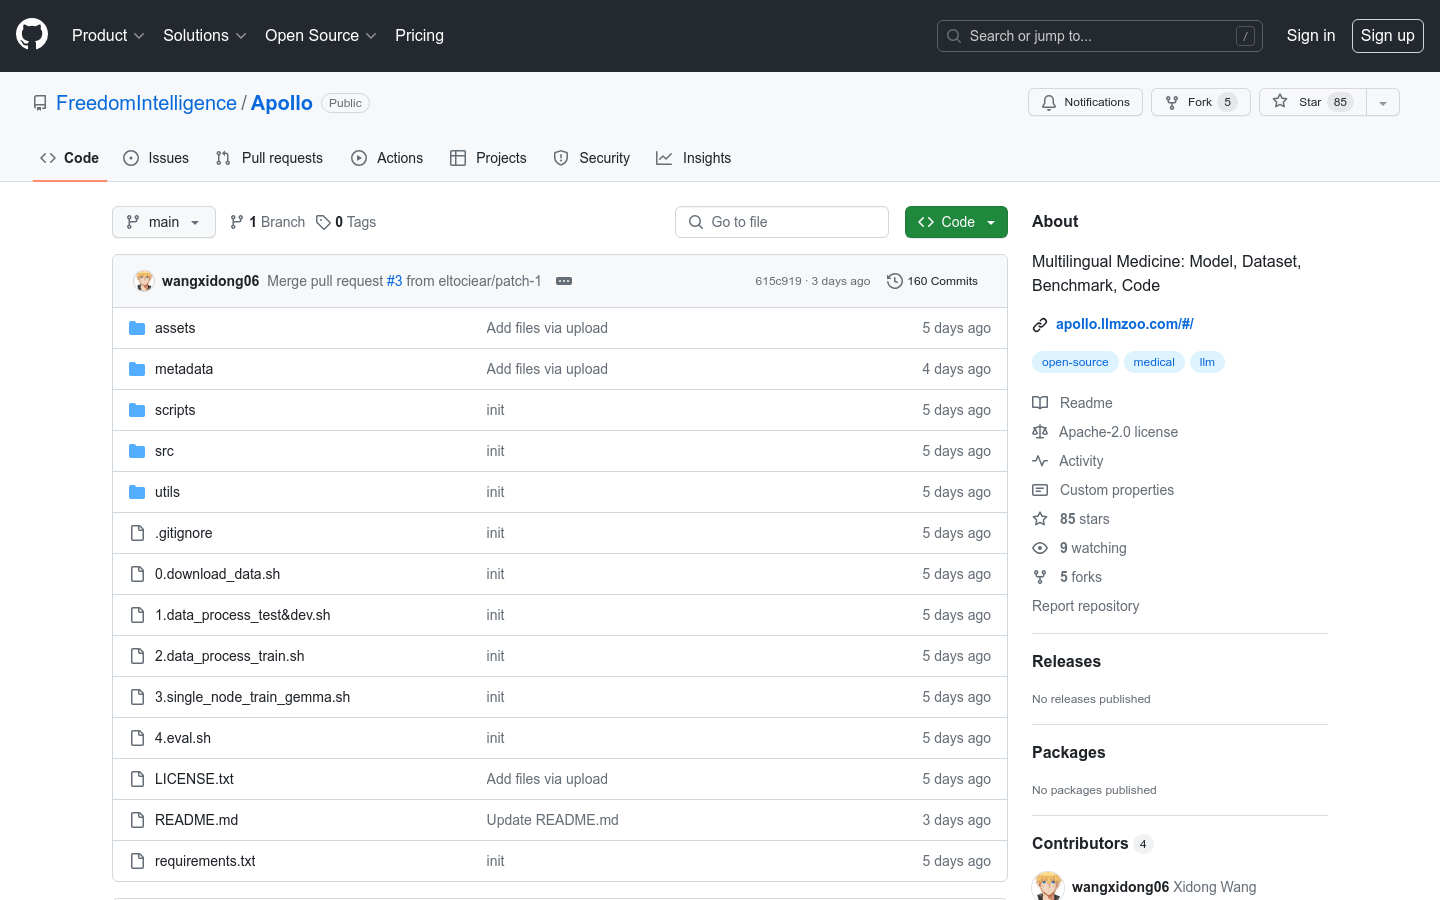Click the Sign up button
Screen dimensions: 1440x900
[x=1388, y=35]
